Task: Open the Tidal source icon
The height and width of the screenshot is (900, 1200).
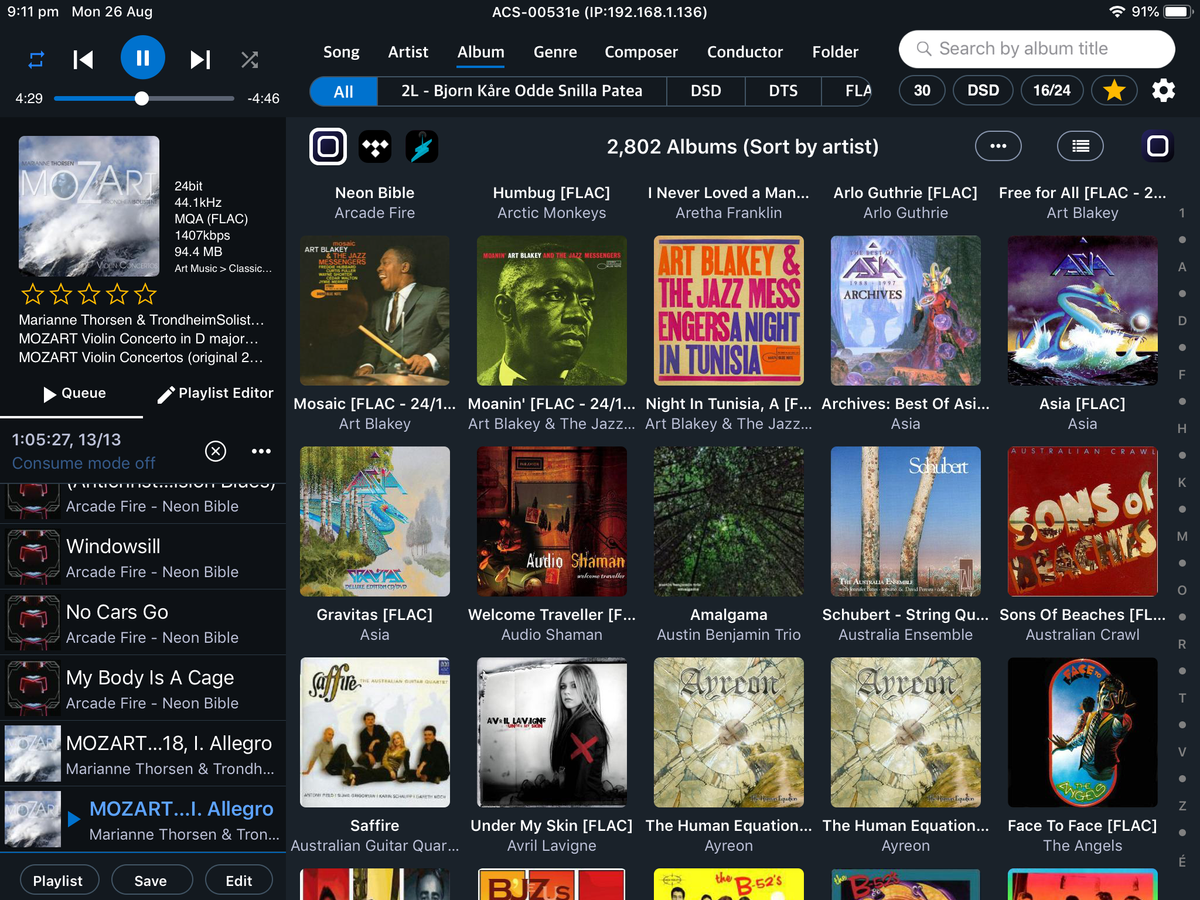Action: pos(375,147)
